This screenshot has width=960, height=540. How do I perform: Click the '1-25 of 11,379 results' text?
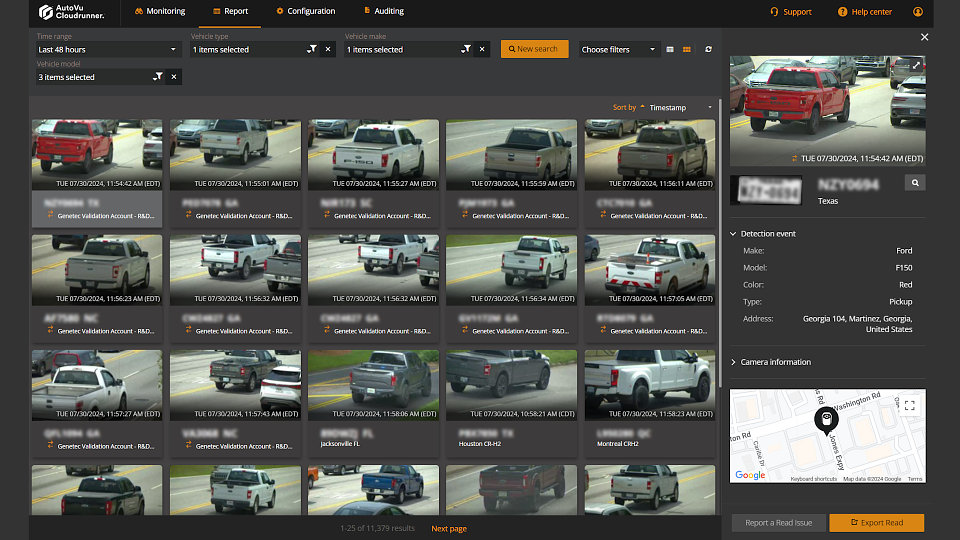click(377, 528)
